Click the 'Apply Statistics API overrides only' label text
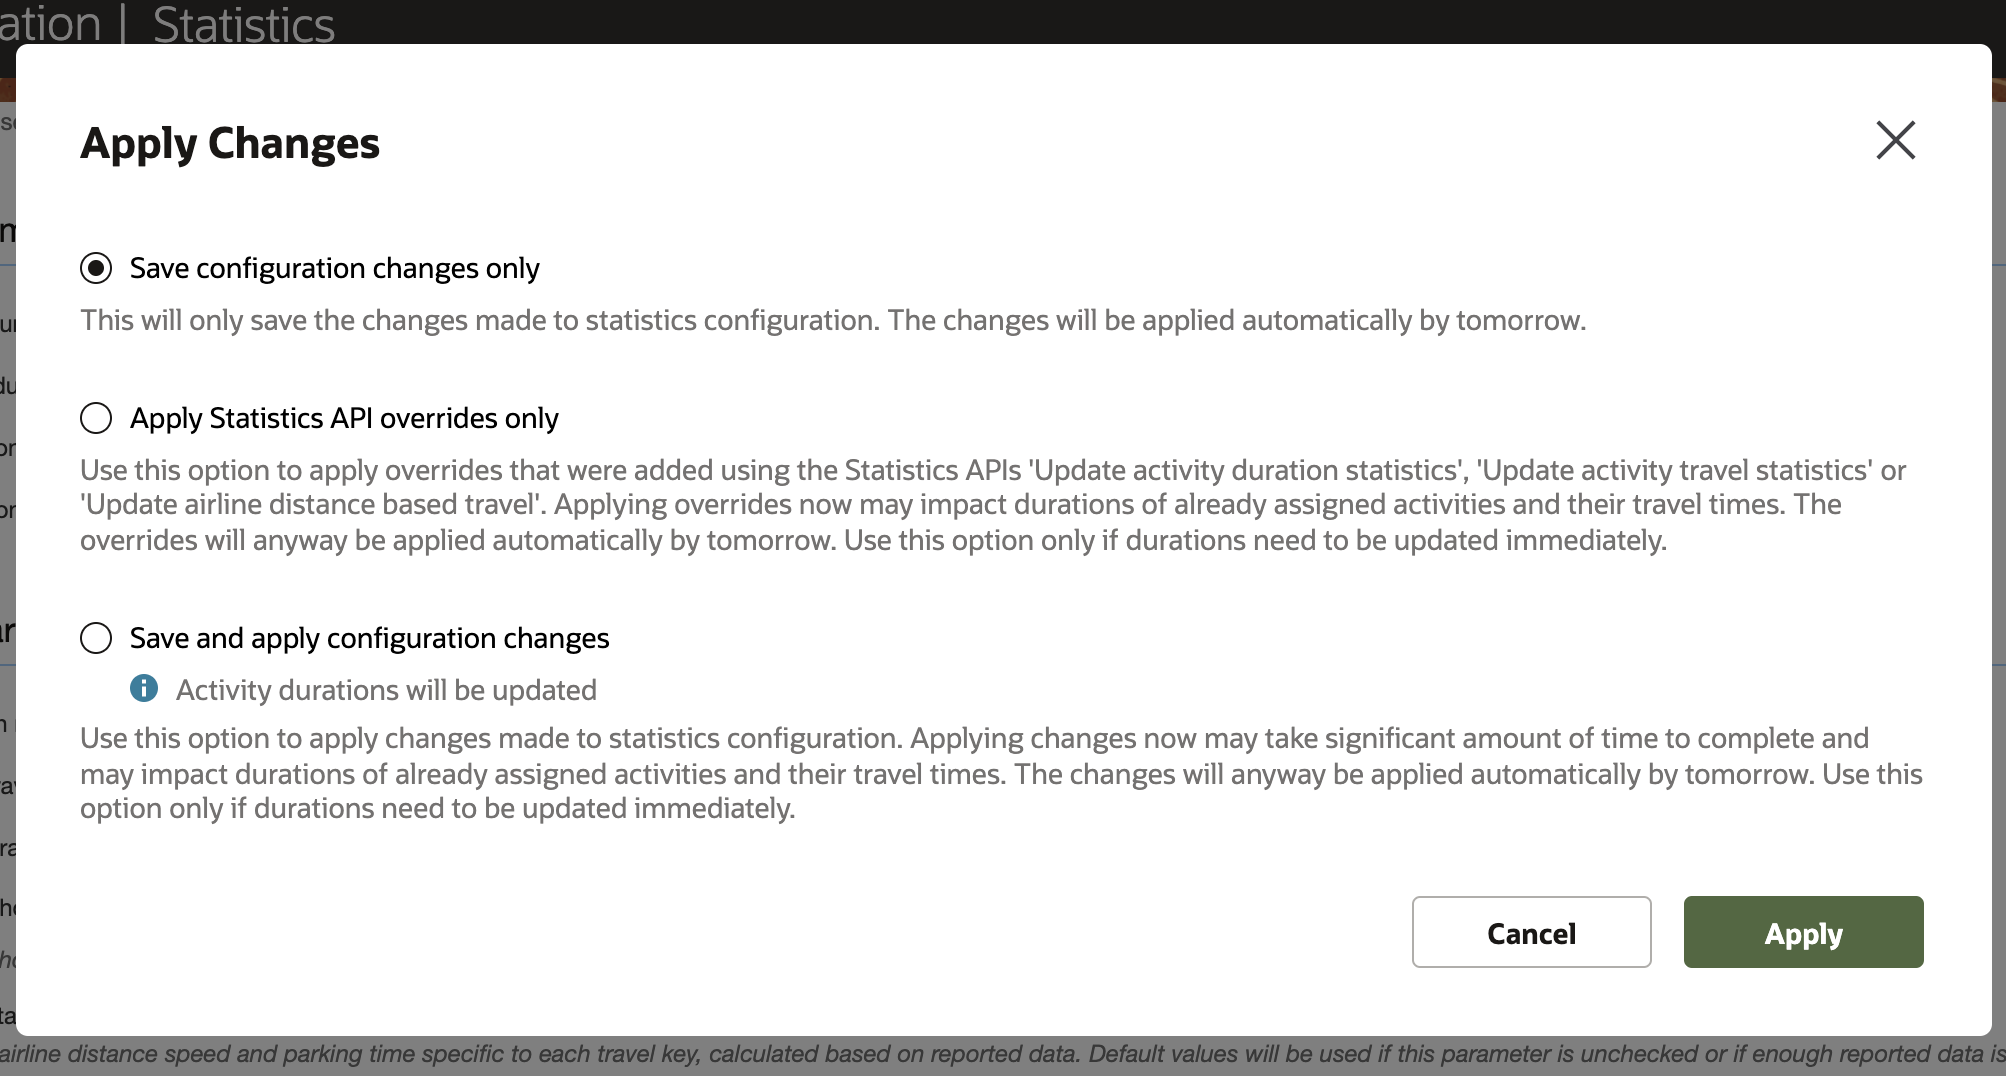The width and height of the screenshot is (2006, 1076). click(344, 418)
